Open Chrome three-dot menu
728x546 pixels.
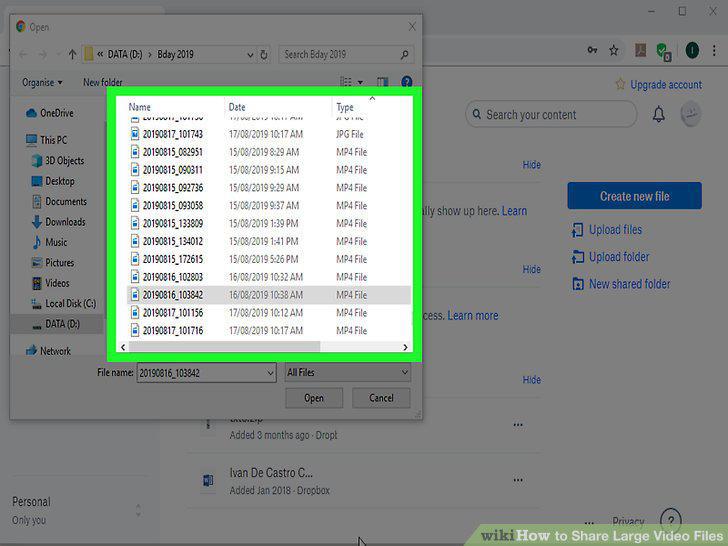point(714,50)
